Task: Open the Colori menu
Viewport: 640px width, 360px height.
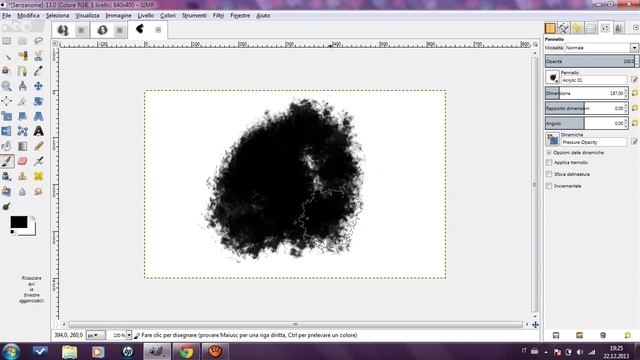Action: [x=168, y=16]
